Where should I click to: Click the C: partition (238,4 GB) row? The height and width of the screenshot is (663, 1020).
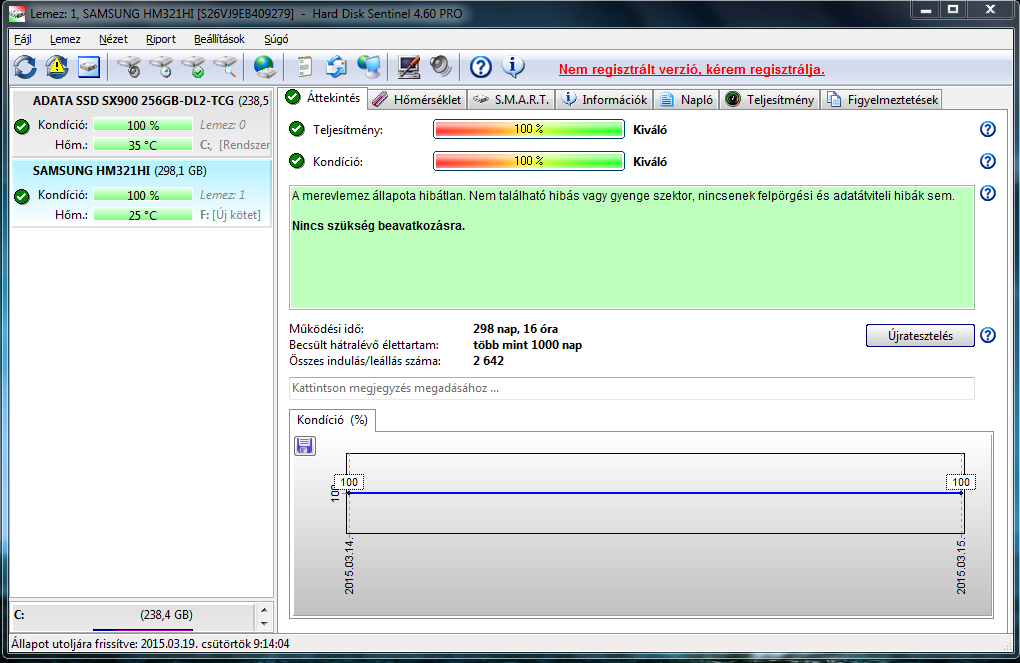[133, 616]
